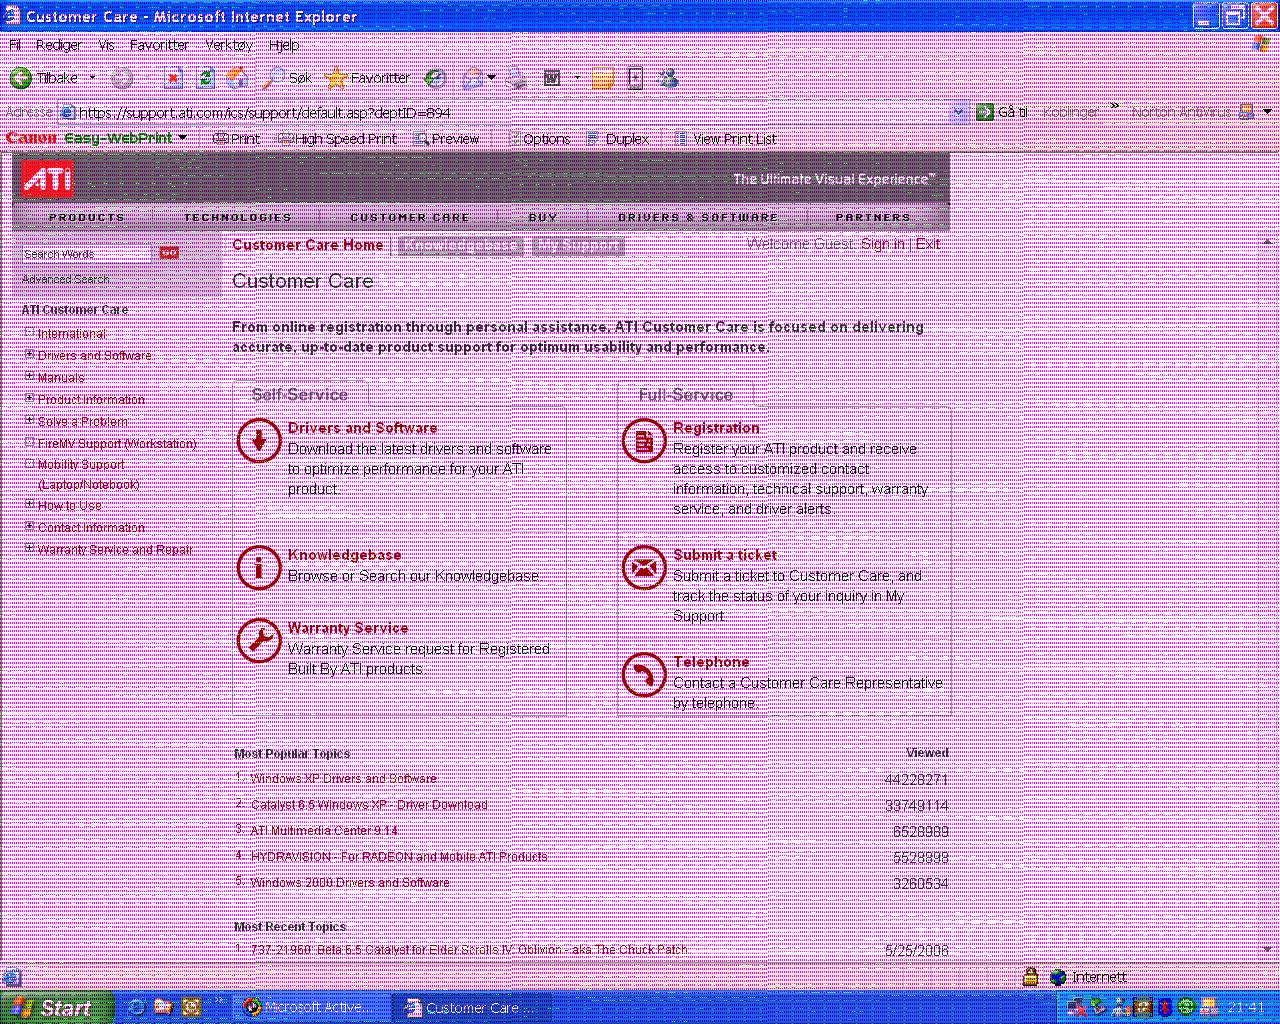Click the Mail toolbar icon

coord(471,78)
